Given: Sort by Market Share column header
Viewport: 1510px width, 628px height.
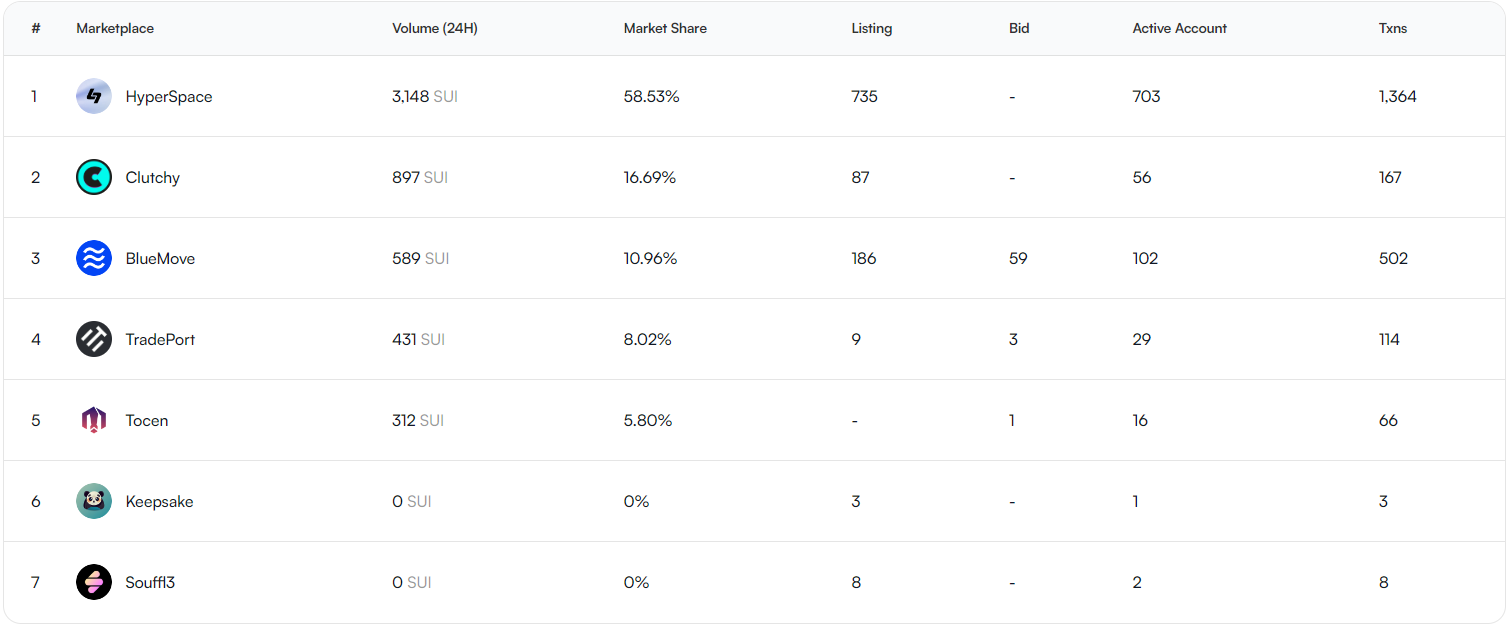Looking at the screenshot, I should [x=665, y=28].
